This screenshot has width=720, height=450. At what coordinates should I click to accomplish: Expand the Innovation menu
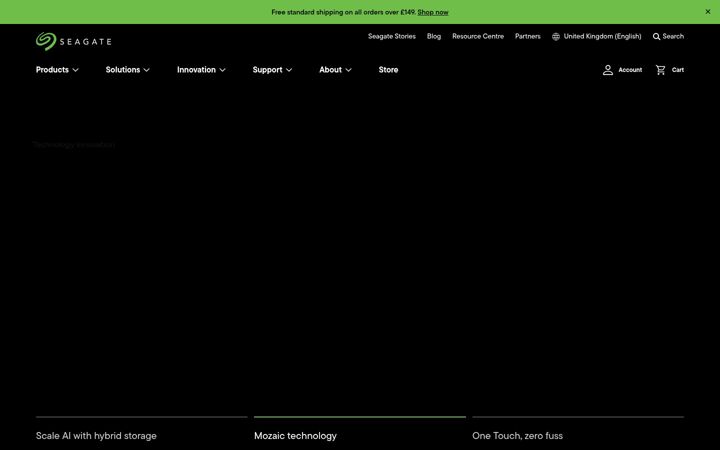[201, 70]
